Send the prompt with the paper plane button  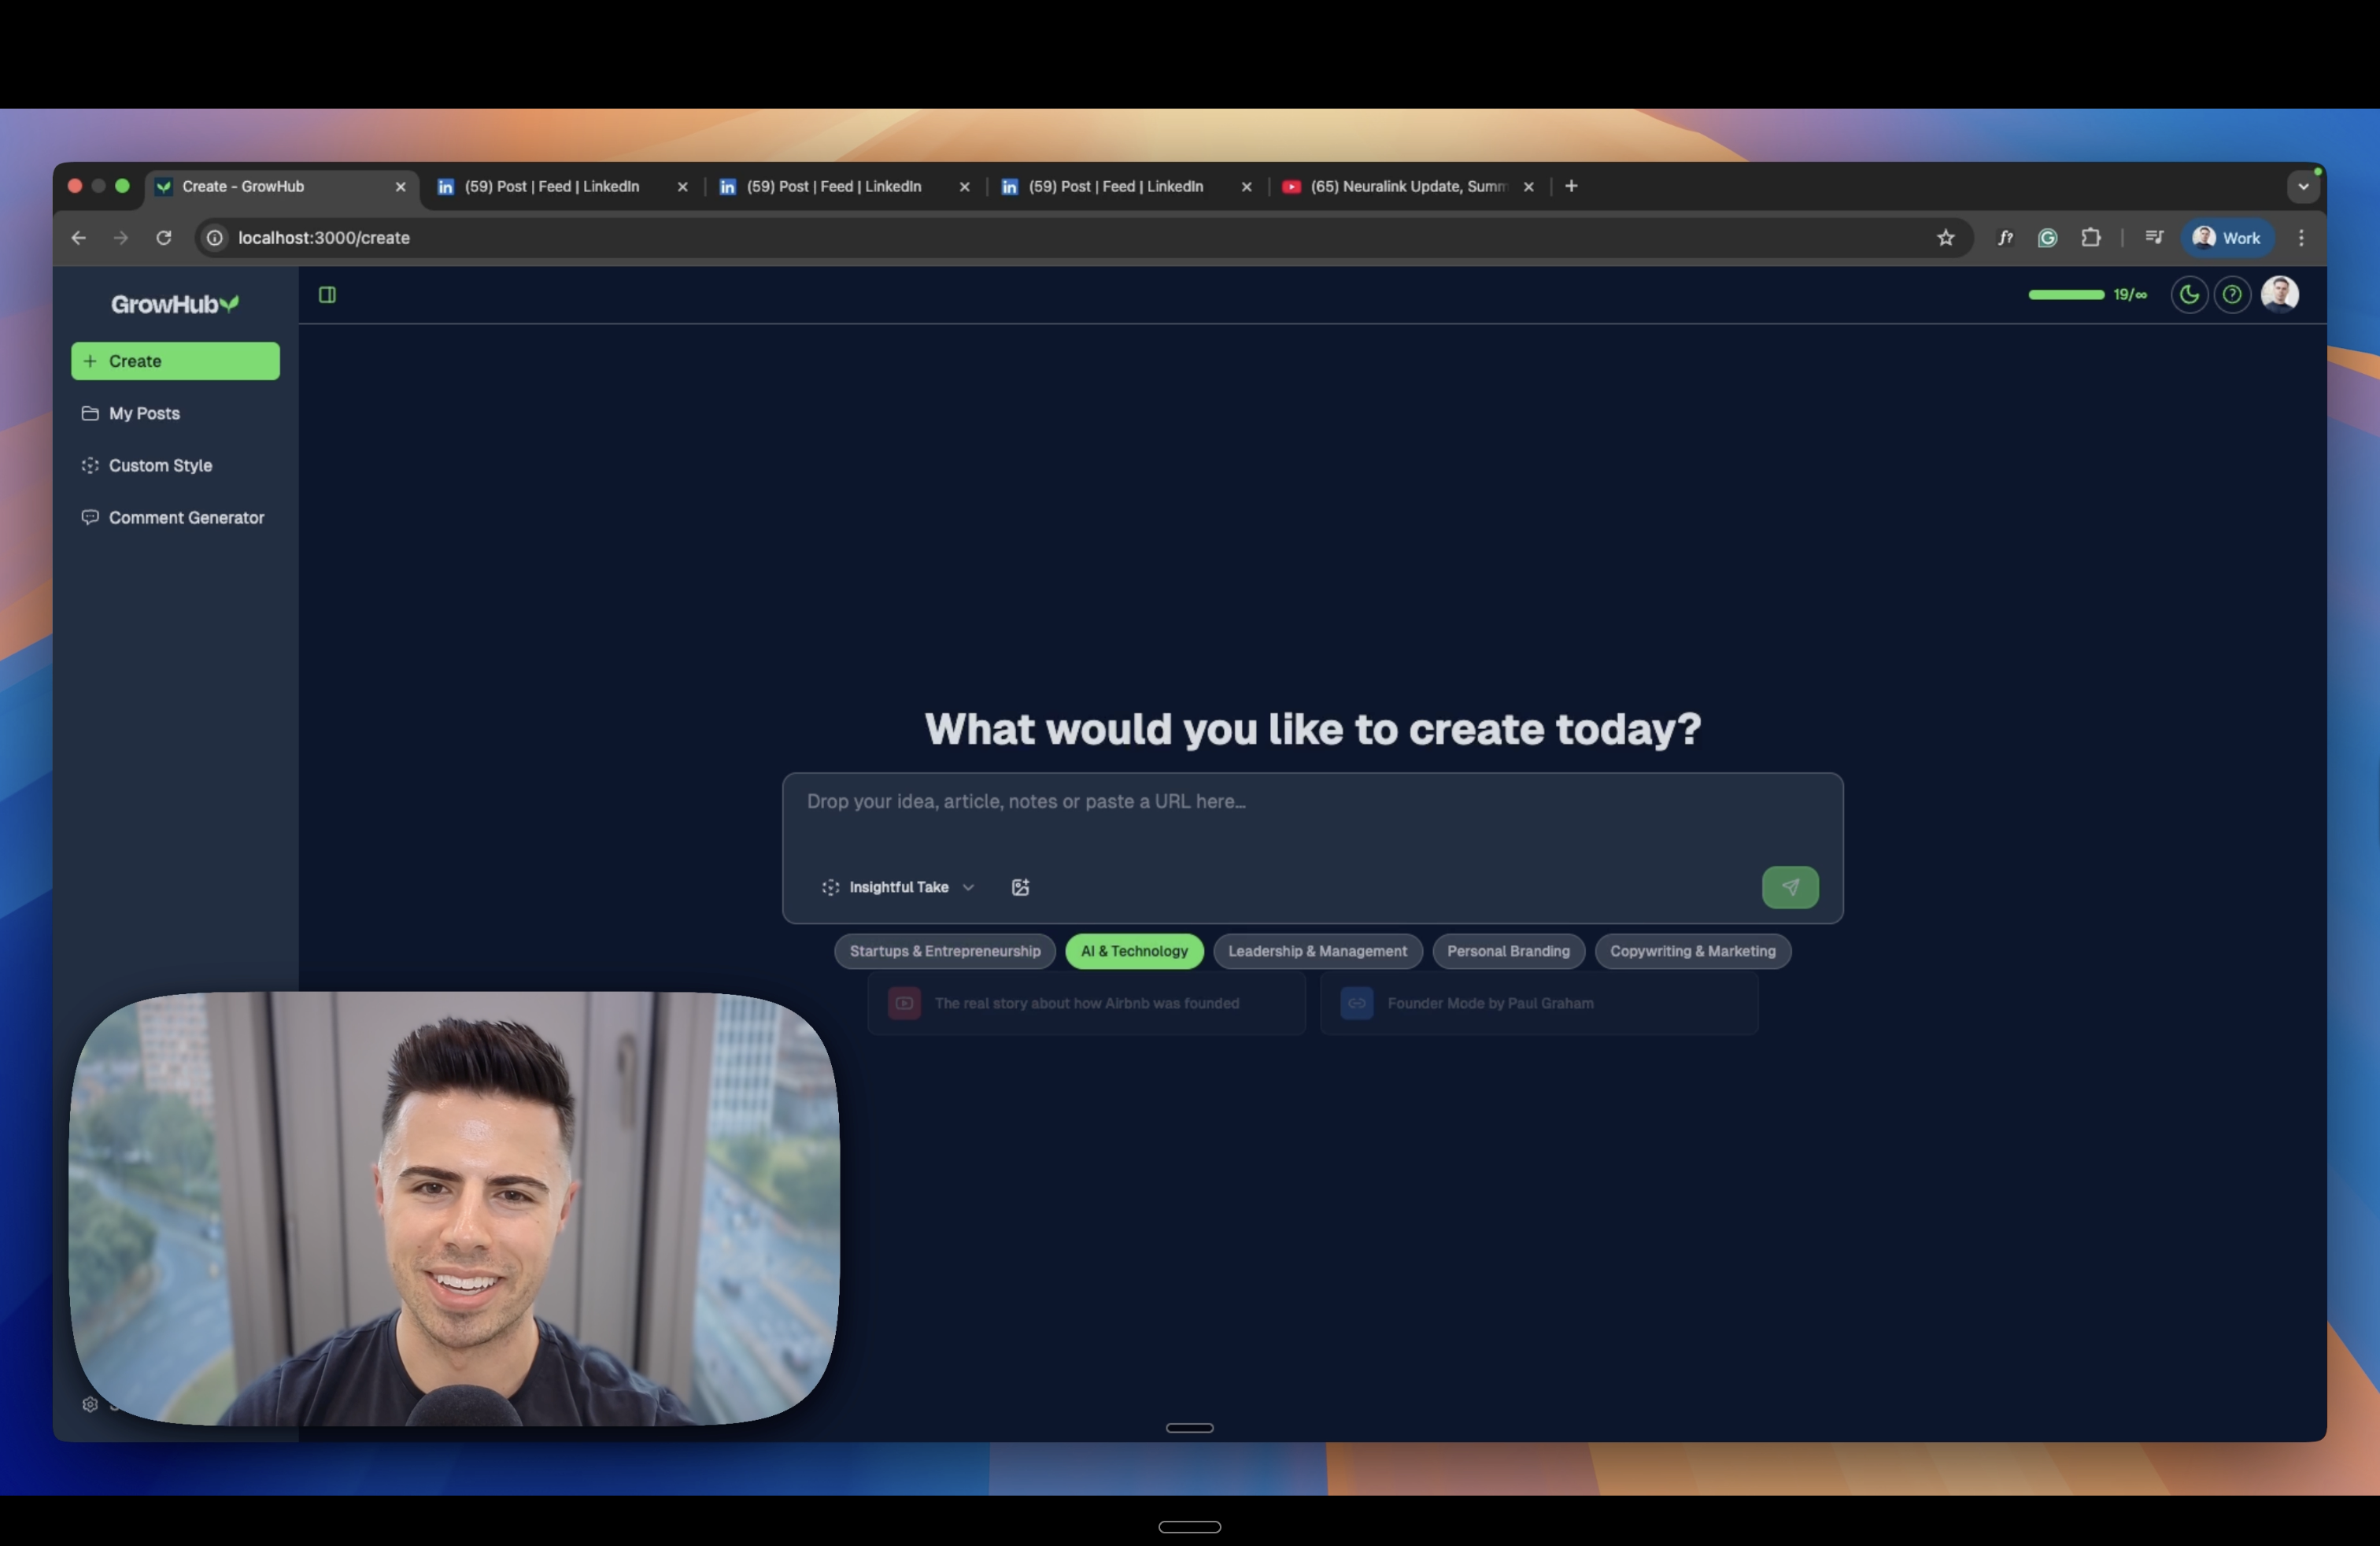click(x=1789, y=887)
